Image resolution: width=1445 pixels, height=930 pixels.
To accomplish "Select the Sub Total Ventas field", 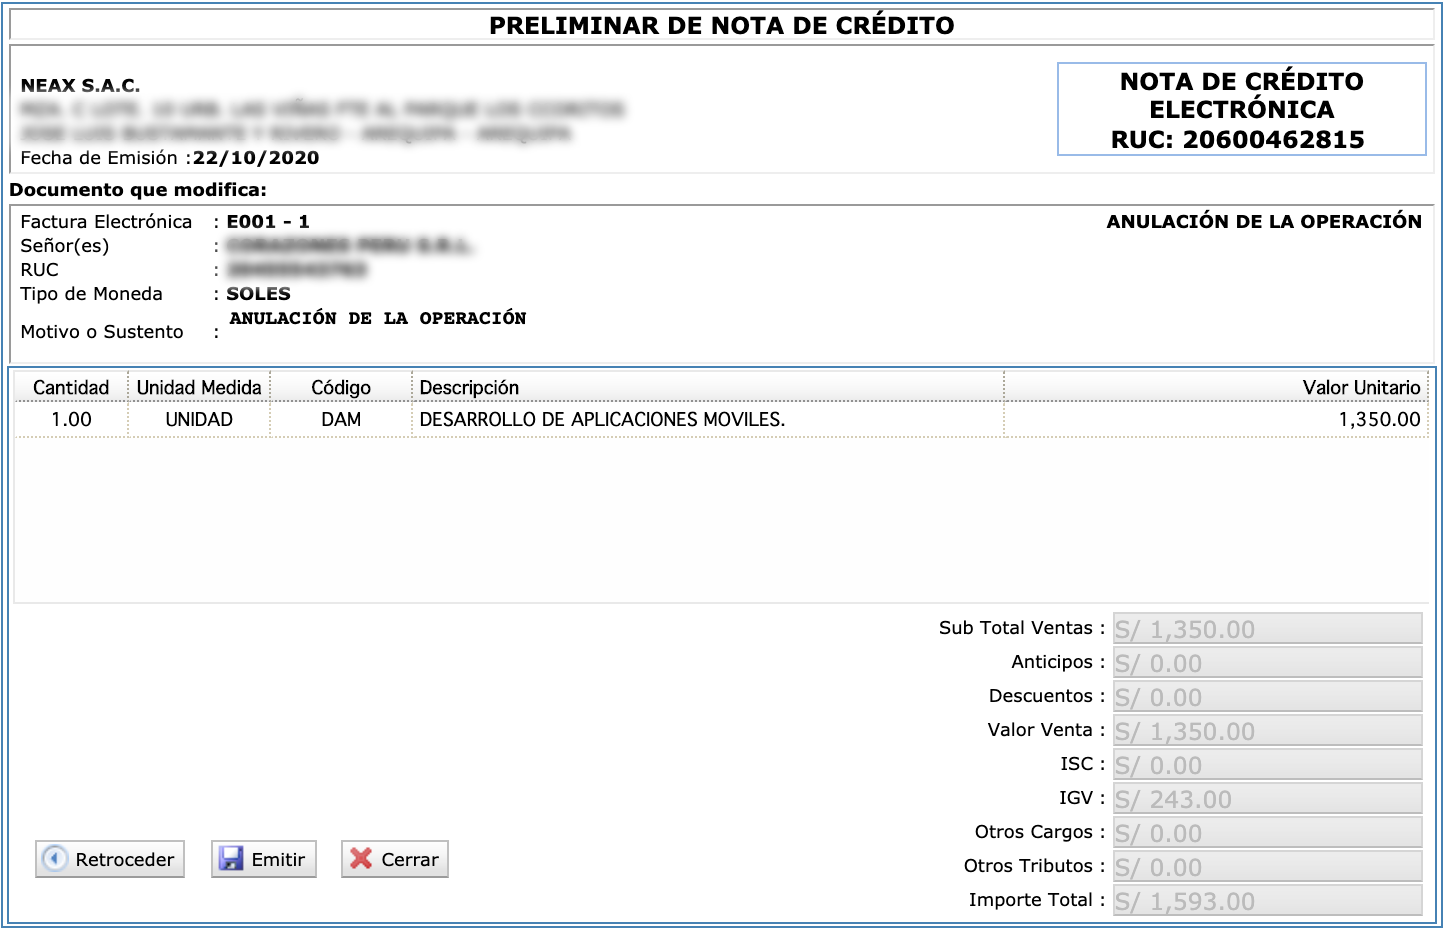I will click(1267, 629).
